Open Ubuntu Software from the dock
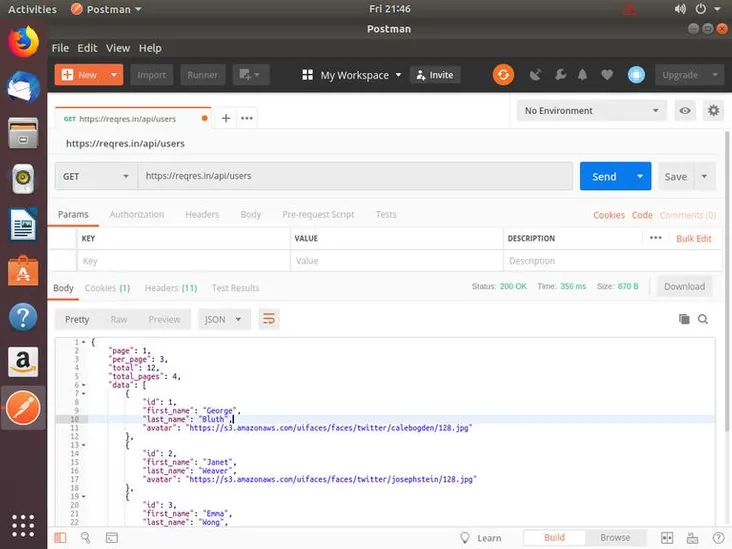The height and width of the screenshot is (549, 732). point(23,270)
